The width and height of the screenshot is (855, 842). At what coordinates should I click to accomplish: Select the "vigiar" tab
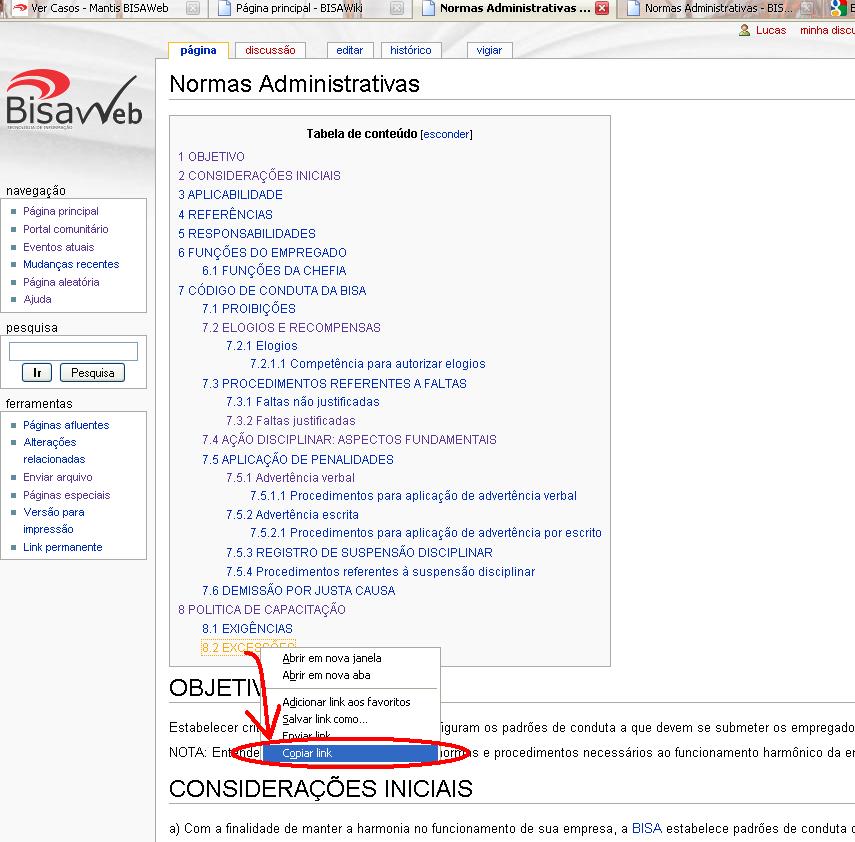(x=488, y=49)
